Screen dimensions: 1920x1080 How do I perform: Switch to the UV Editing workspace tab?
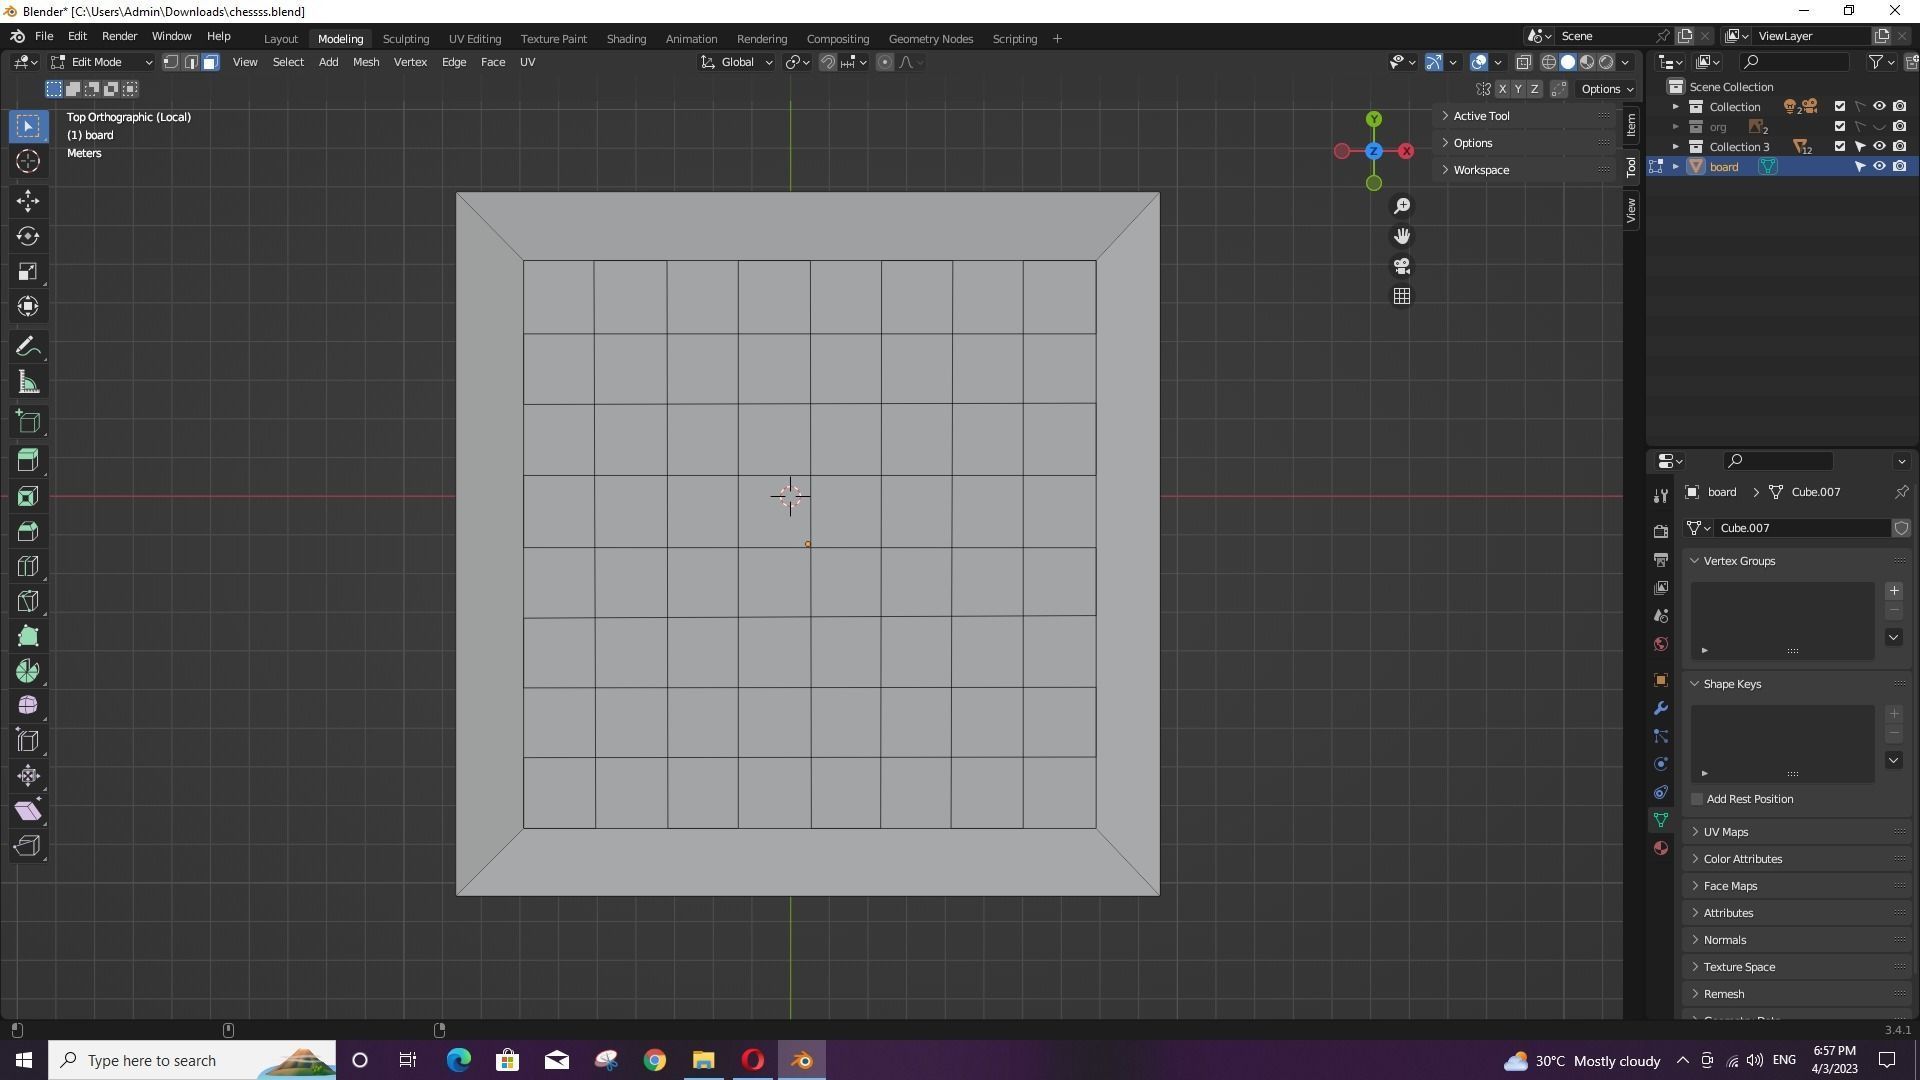[474, 39]
